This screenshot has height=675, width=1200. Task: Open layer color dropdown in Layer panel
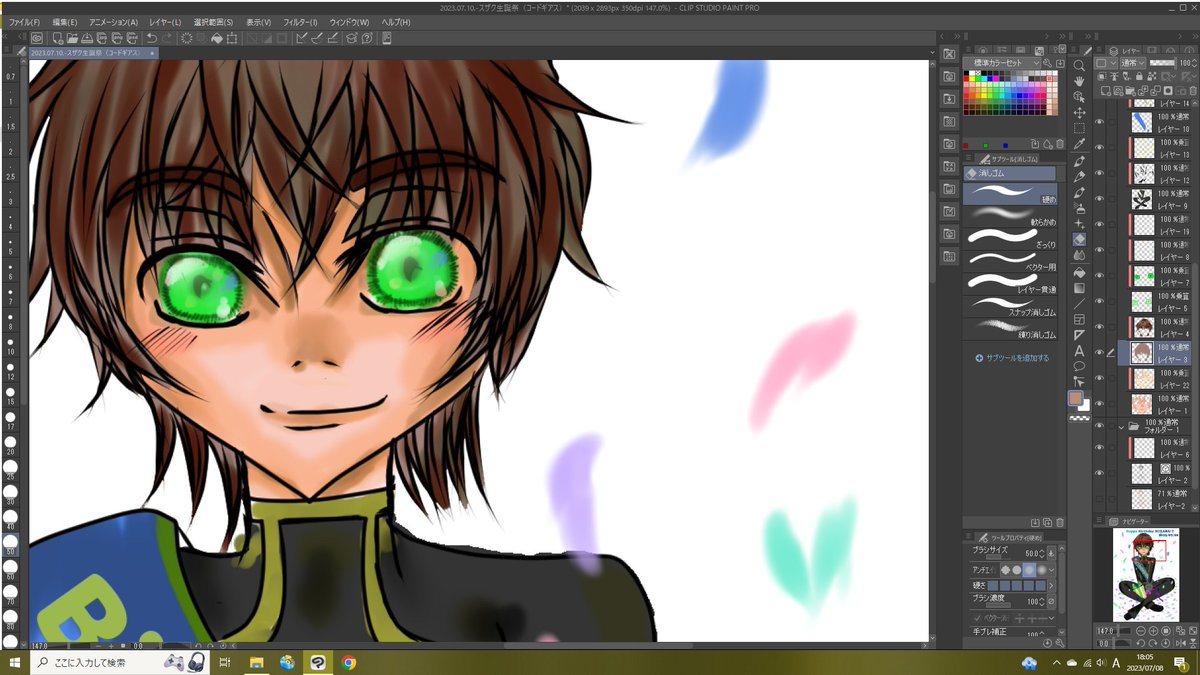tap(1106, 63)
